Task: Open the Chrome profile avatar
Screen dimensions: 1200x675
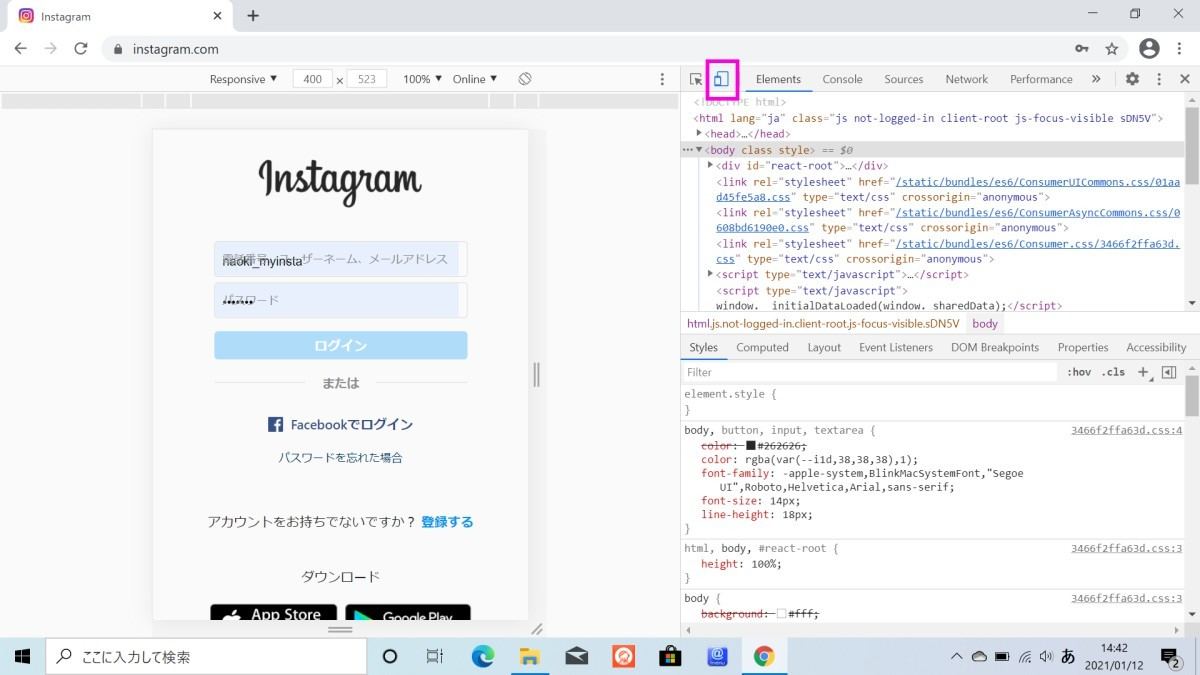Action: 1149,48
